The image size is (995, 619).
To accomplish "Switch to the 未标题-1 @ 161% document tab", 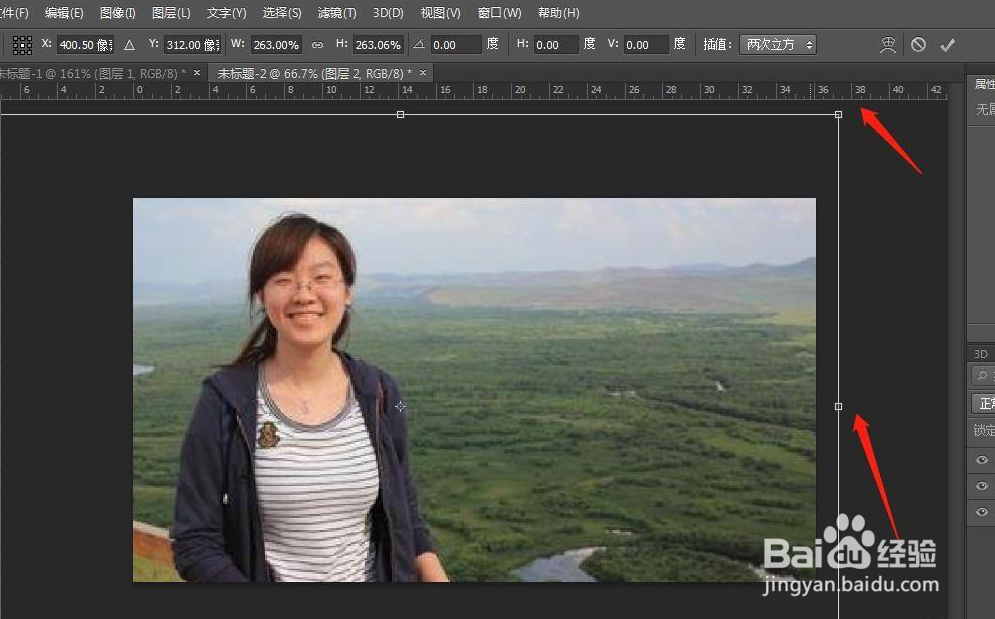I will coord(94,74).
